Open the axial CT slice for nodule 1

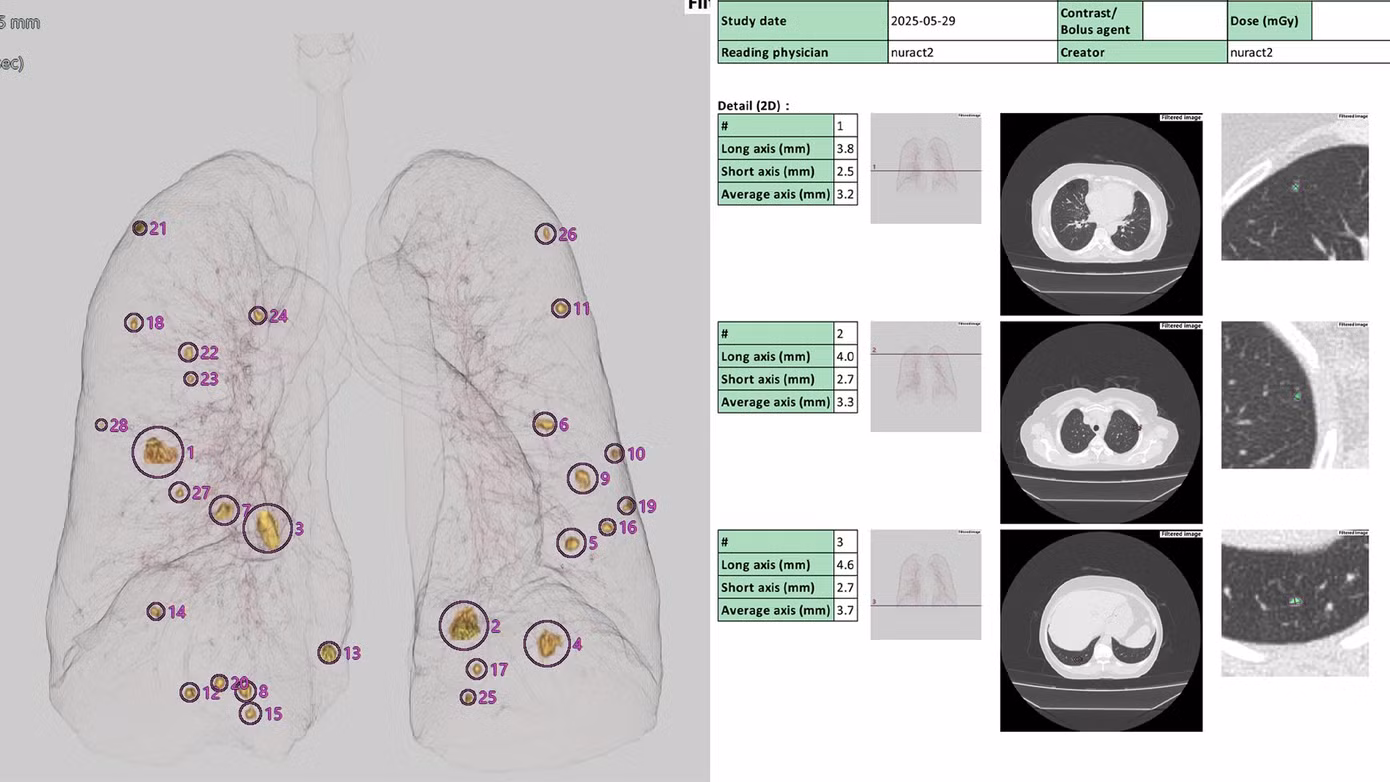click(1101, 214)
